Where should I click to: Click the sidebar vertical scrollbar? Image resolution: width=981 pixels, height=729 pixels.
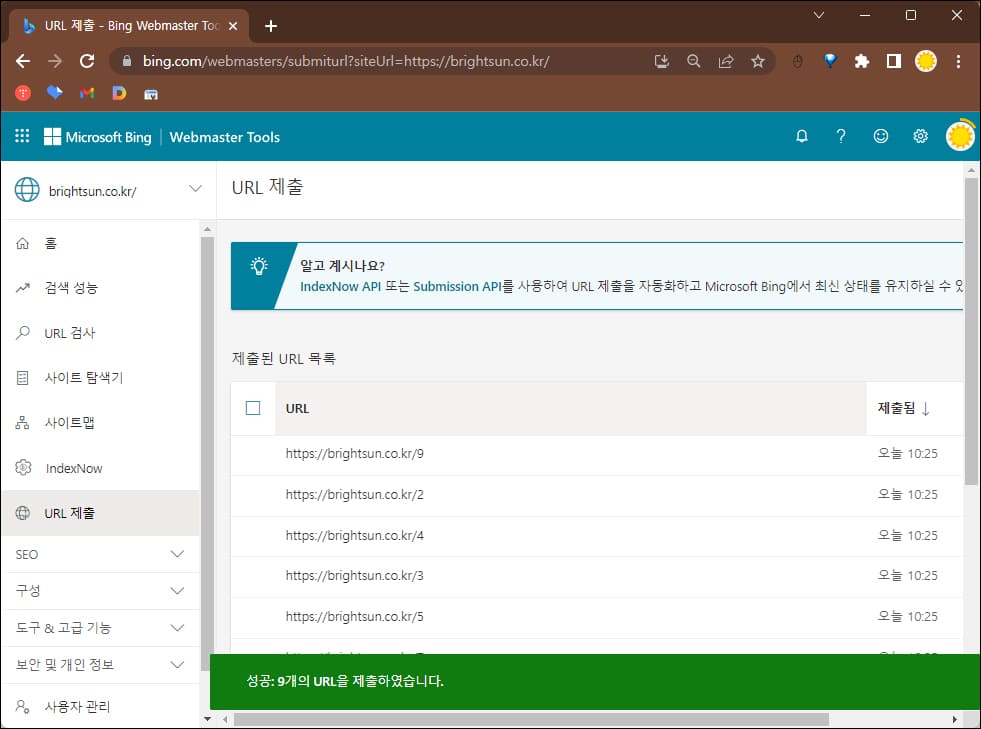point(207,454)
